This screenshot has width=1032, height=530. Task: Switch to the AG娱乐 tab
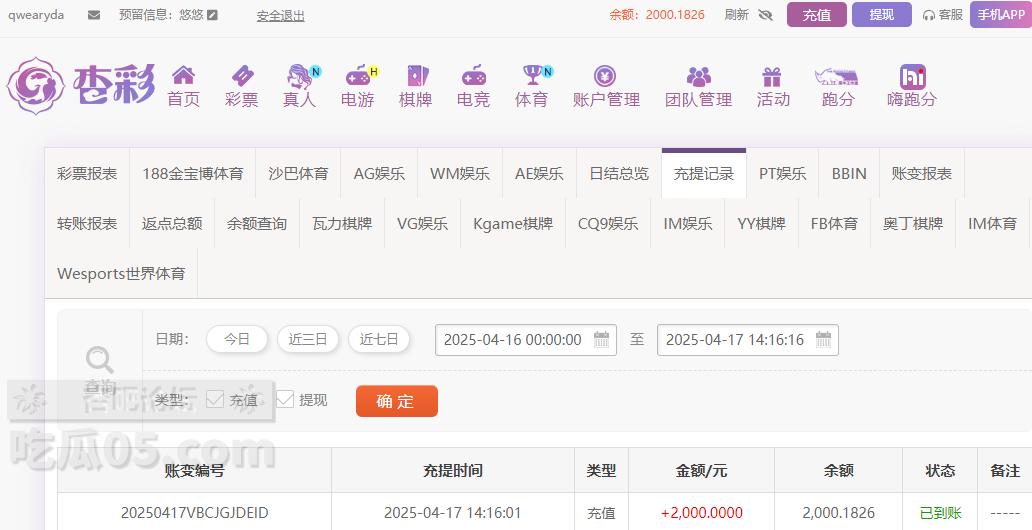pyautogui.click(x=379, y=174)
